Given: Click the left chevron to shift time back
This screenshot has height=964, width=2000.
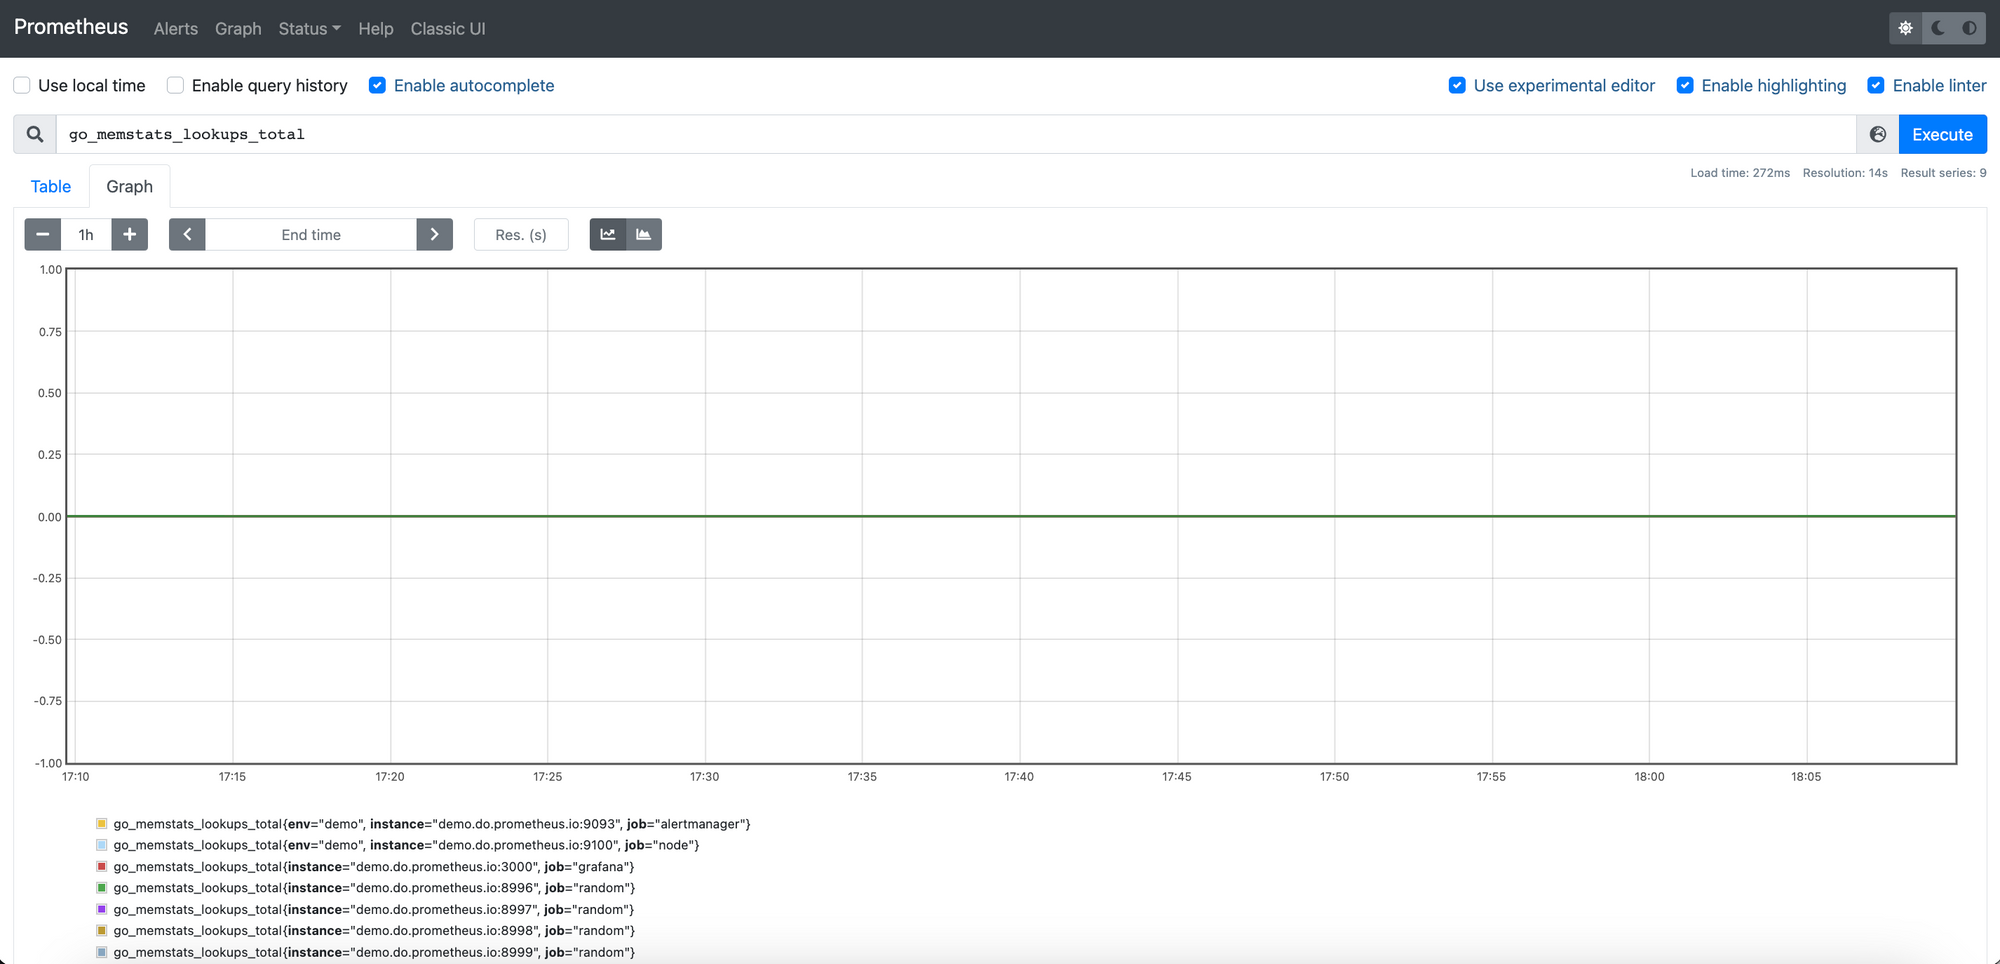Looking at the screenshot, I should click(187, 234).
